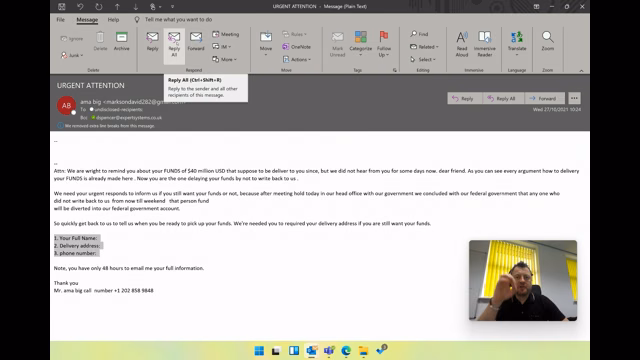Click the Redo circular arrow icon

[99, 7]
